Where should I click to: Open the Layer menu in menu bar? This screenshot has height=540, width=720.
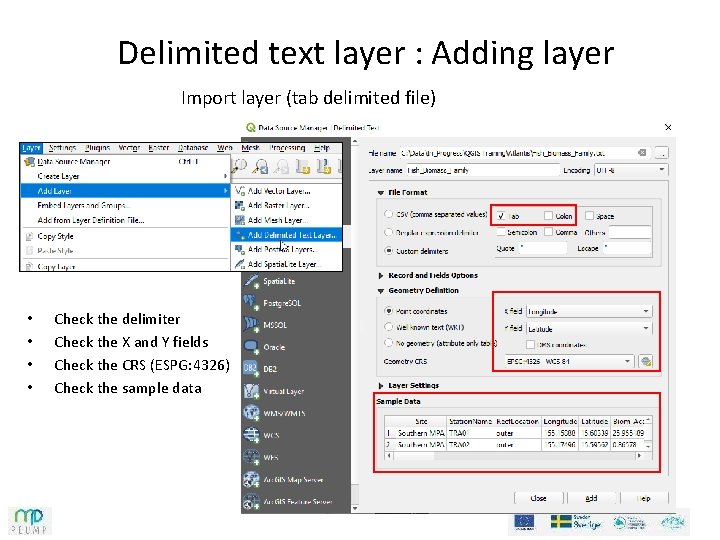point(31,148)
